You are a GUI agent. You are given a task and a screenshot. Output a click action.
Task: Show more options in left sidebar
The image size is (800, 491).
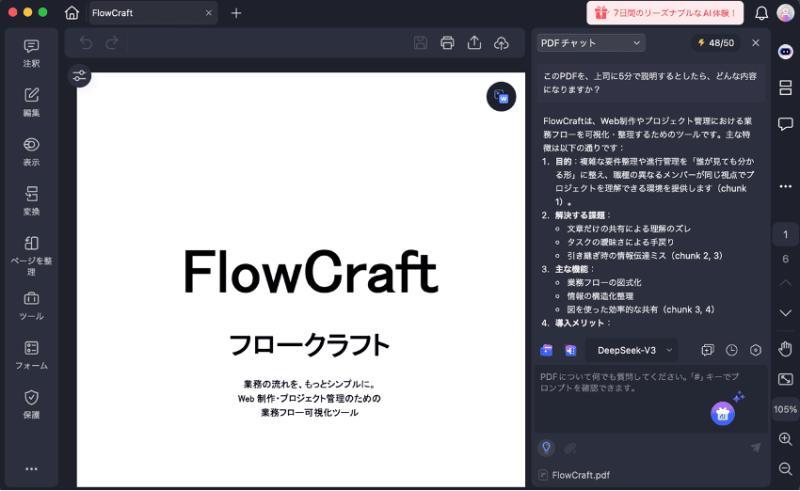31,469
